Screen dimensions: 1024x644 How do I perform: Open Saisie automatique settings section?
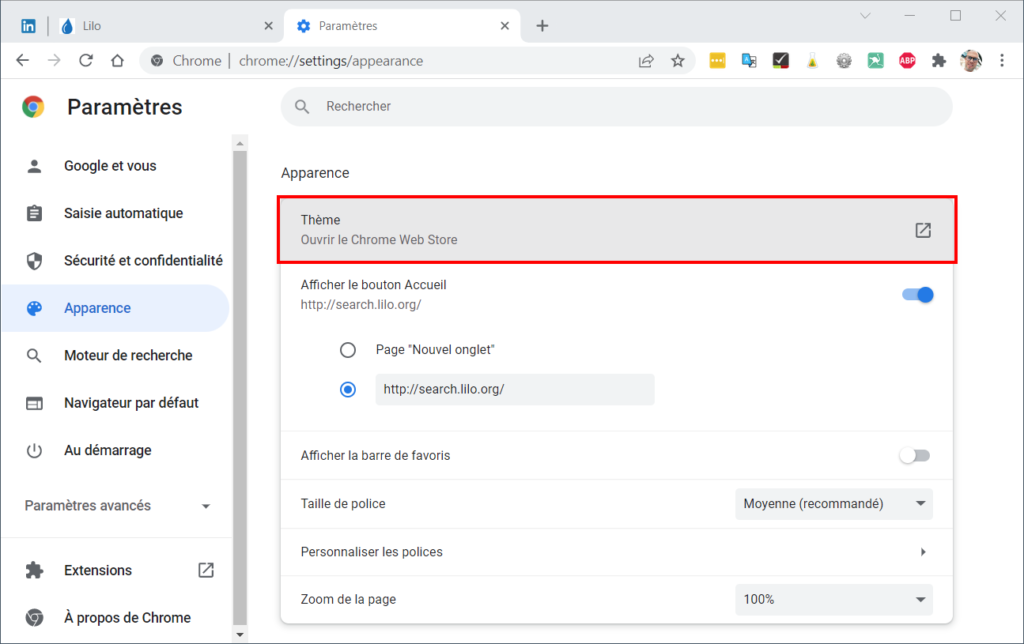[116, 213]
